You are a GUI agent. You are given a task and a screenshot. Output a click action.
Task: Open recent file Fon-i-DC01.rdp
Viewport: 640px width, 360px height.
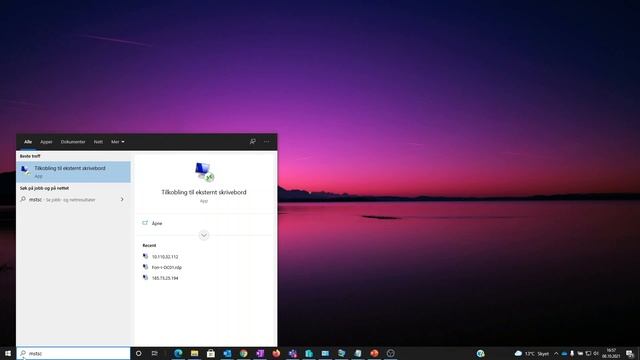pyautogui.click(x=167, y=267)
